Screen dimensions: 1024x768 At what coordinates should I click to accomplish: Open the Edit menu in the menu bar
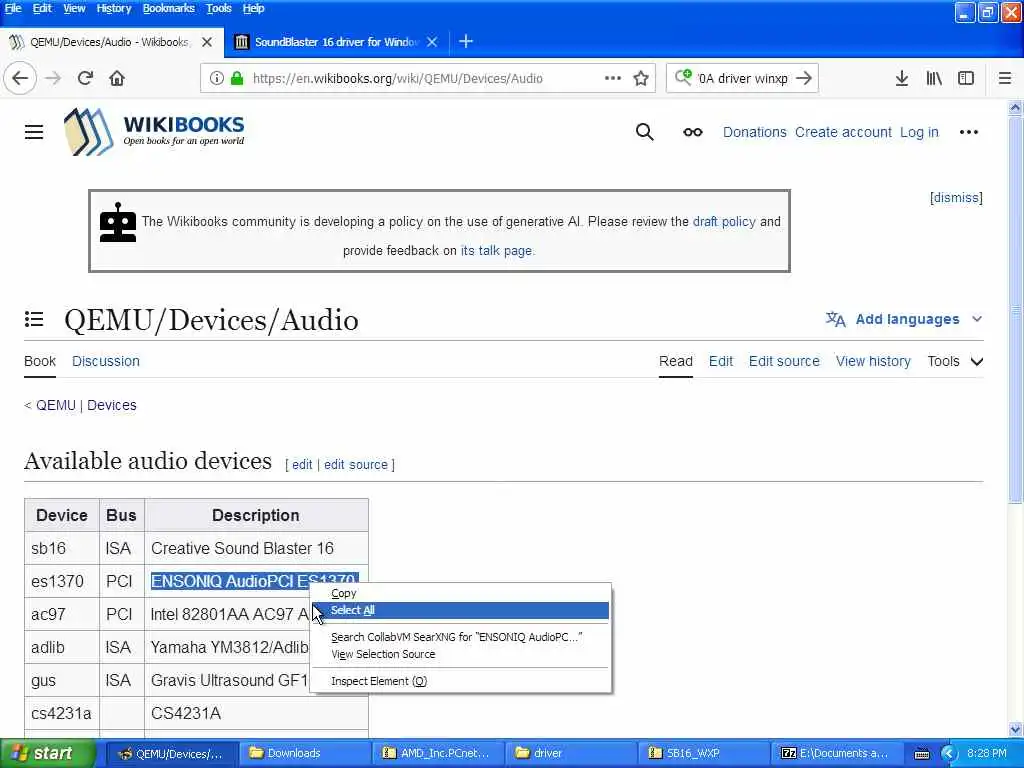tap(42, 8)
